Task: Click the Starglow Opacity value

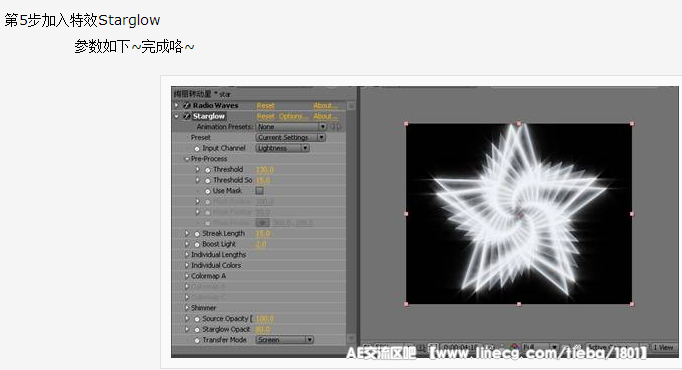Action: [x=263, y=330]
